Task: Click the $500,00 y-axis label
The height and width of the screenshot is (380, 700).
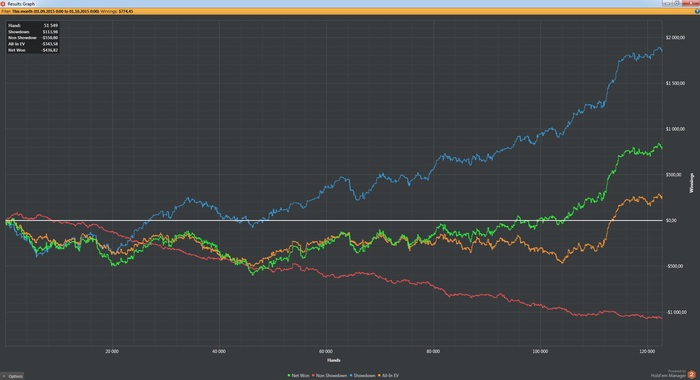Action: (674, 175)
